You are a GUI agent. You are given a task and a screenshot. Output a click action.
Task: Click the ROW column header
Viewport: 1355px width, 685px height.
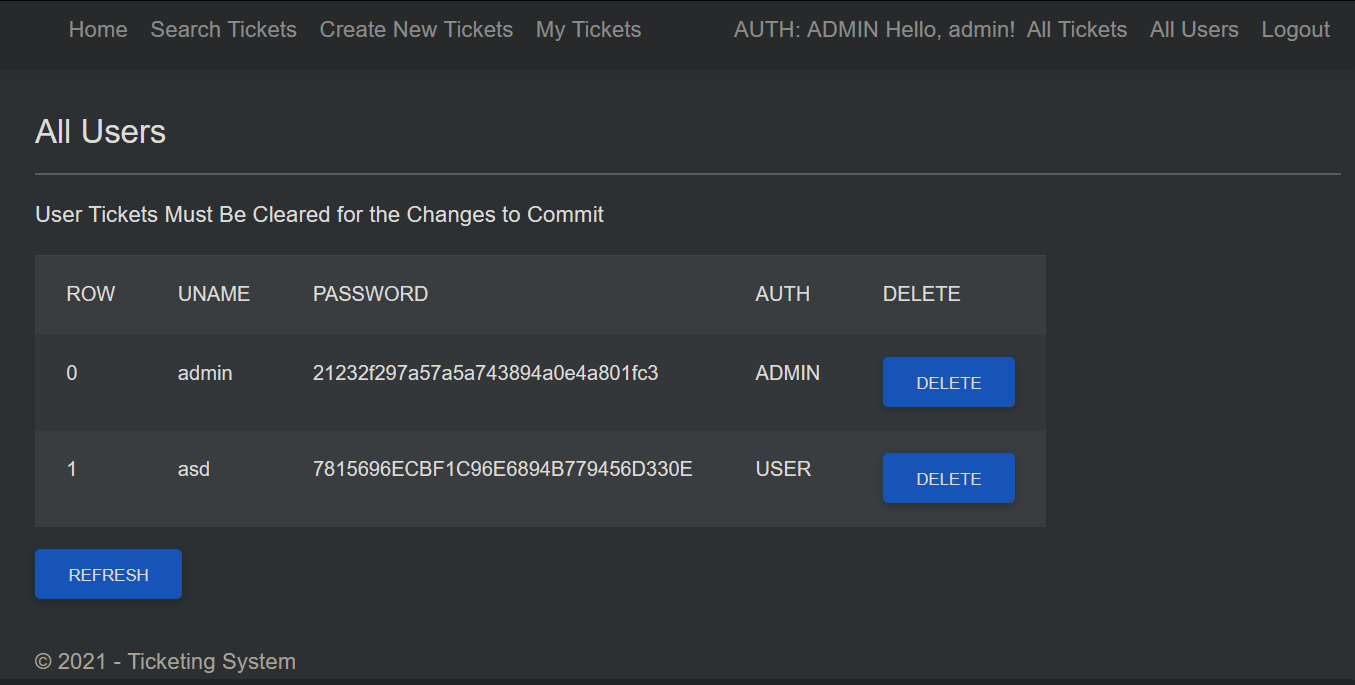90,293
